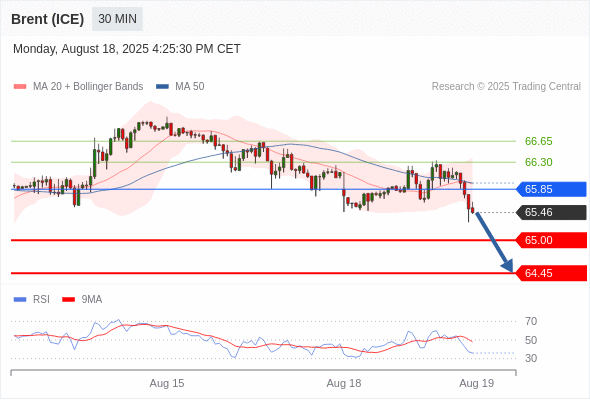Click the Brent (ICE) chart title
This screenshot has width=590, height=400.
[x=48, y=19]
